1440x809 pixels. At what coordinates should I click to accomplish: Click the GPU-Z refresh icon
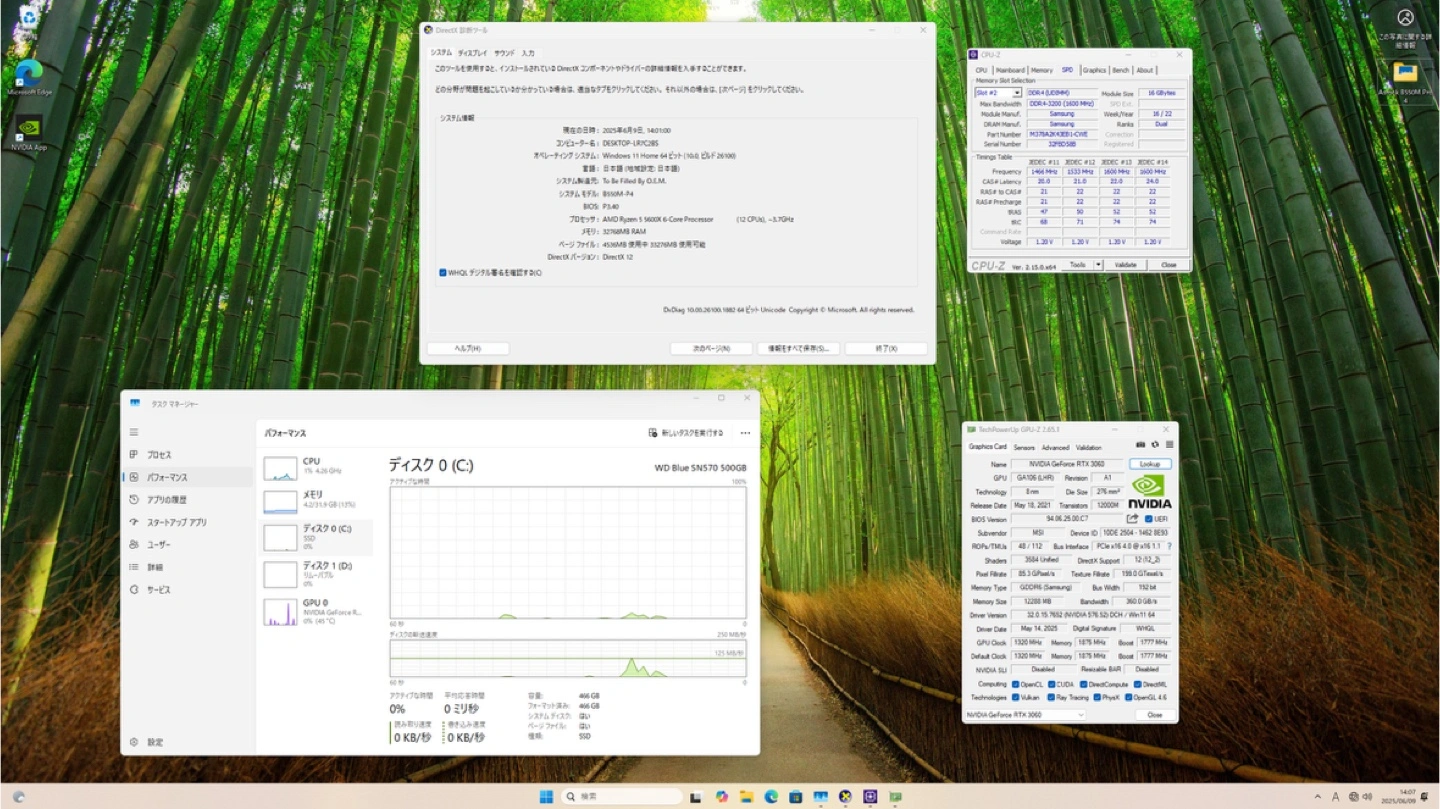(1155, 445)
